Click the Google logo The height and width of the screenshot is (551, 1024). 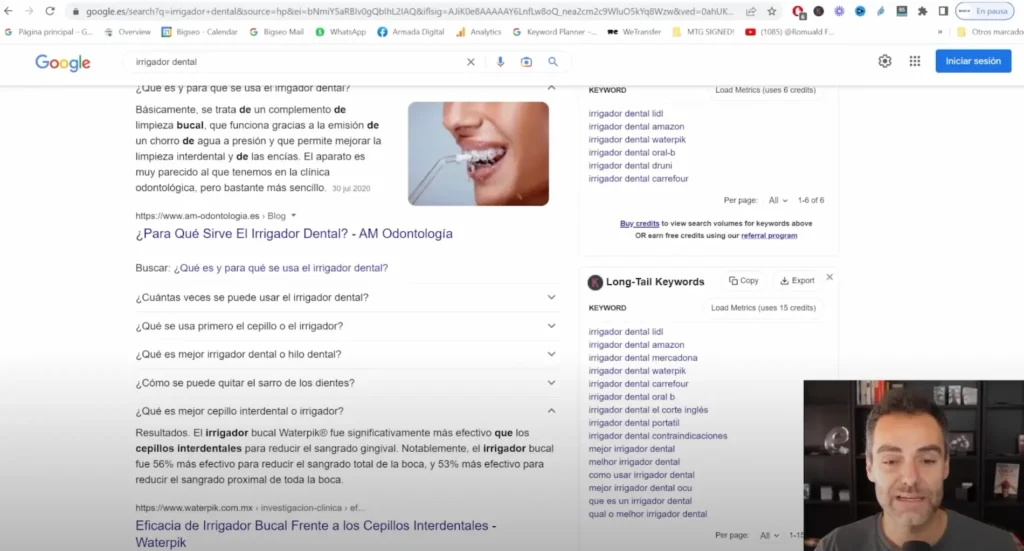(x=63, y=63)
